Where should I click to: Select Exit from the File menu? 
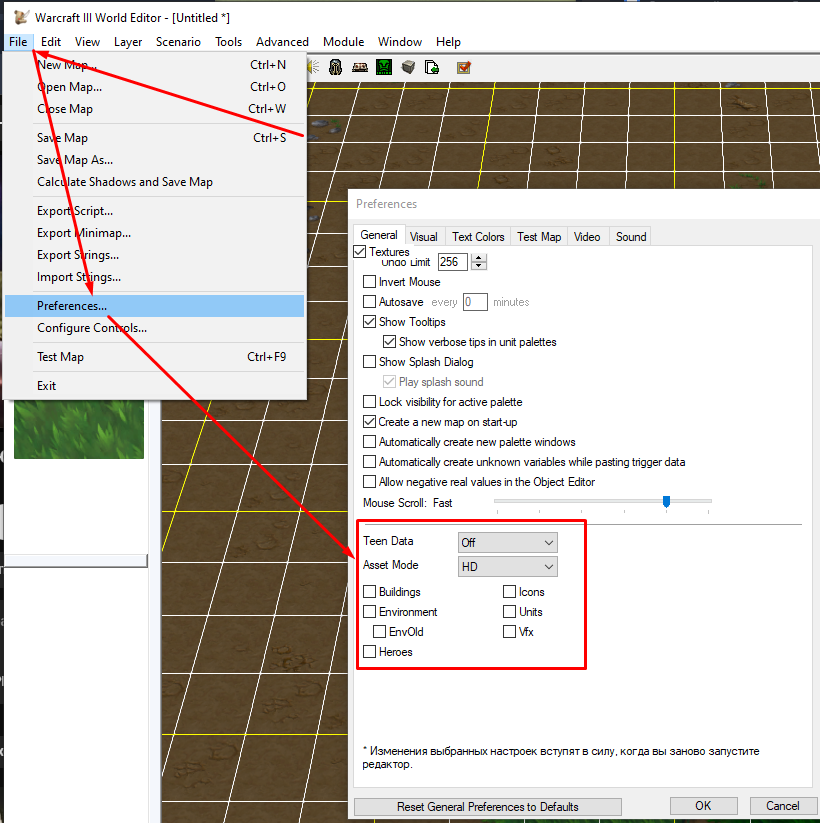[154, 386]
